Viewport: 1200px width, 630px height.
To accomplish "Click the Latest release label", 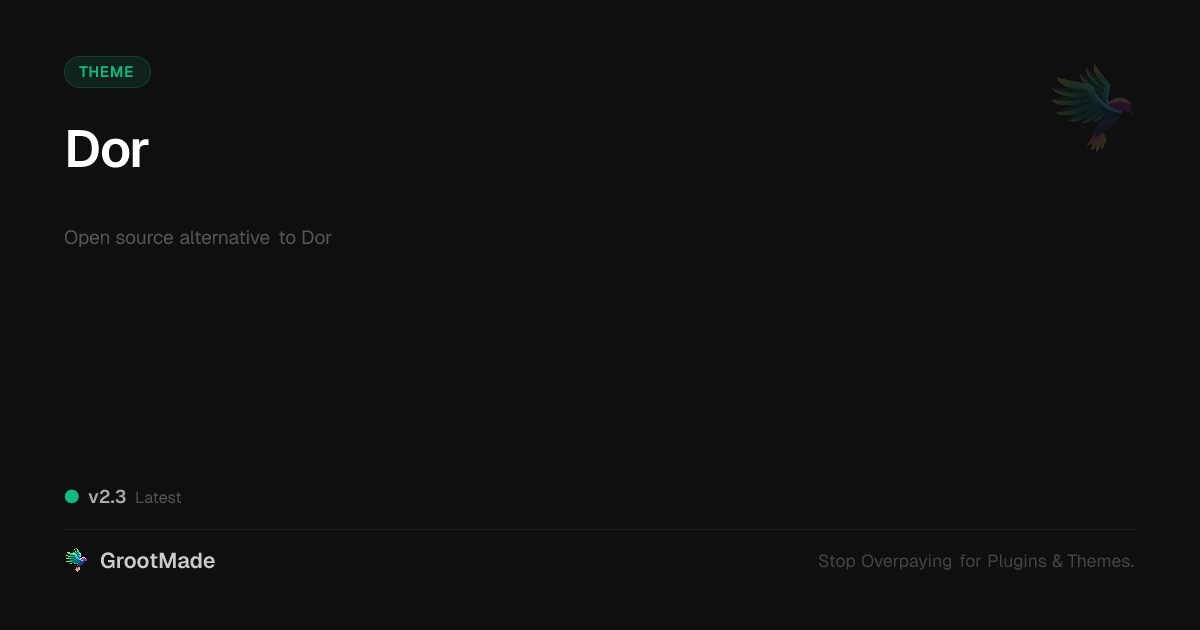I will tap(158, 498).
